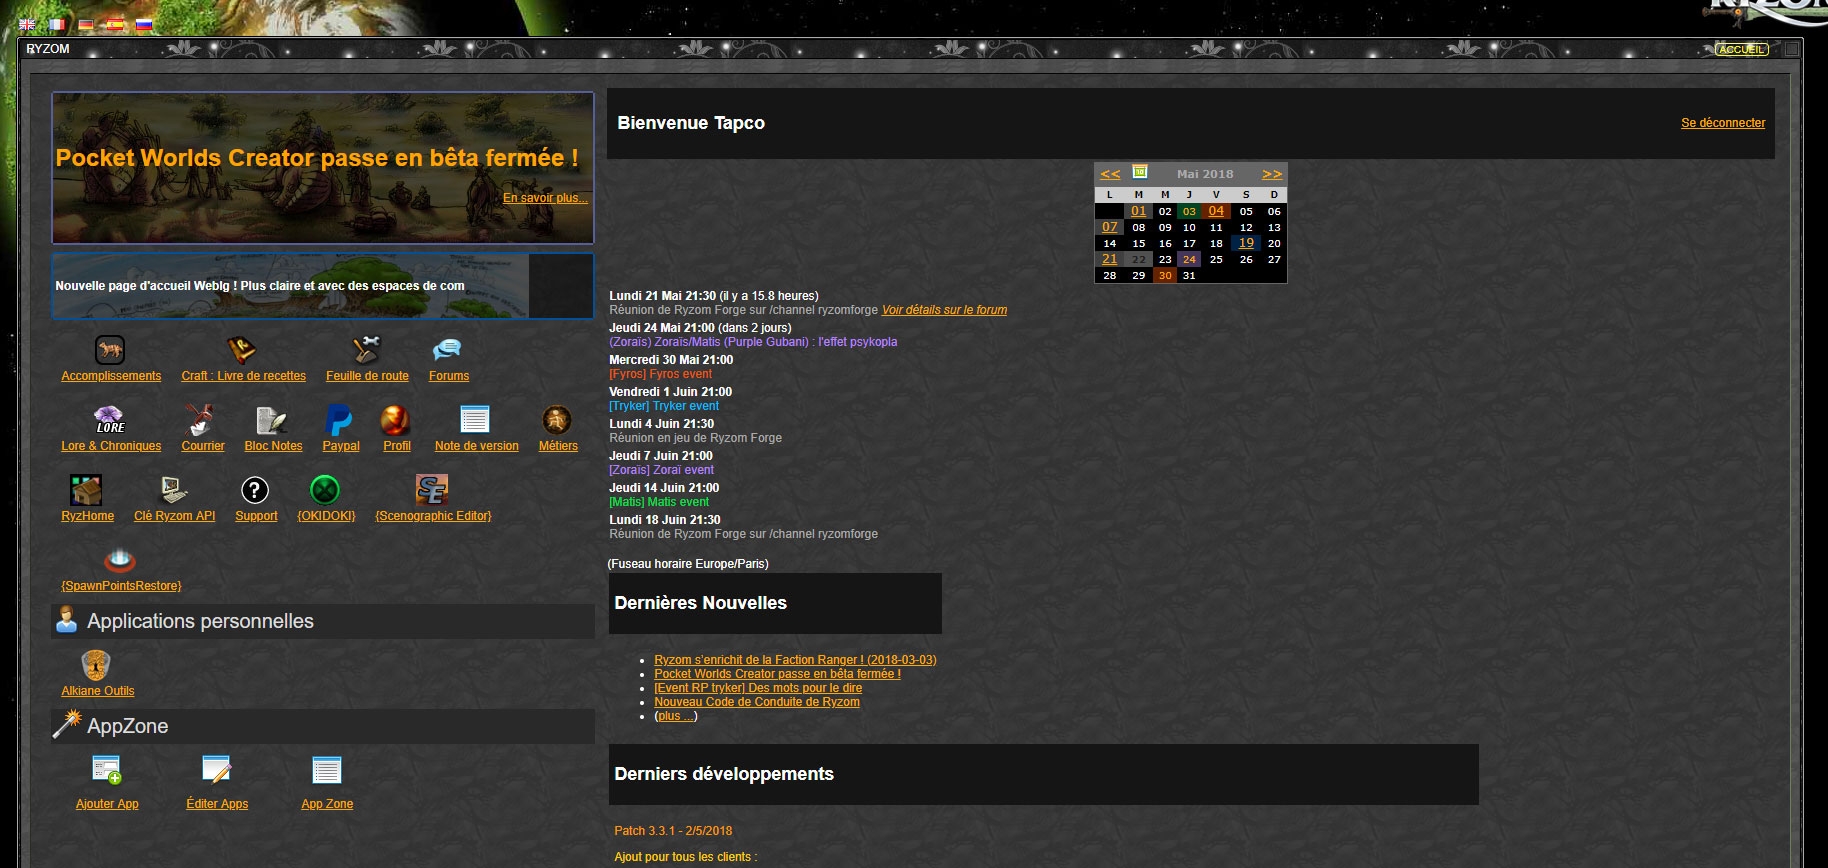The height and width of the screenshot is (868, 1828).
Task: Open the Bloc Notes icon
Action: 272,420
